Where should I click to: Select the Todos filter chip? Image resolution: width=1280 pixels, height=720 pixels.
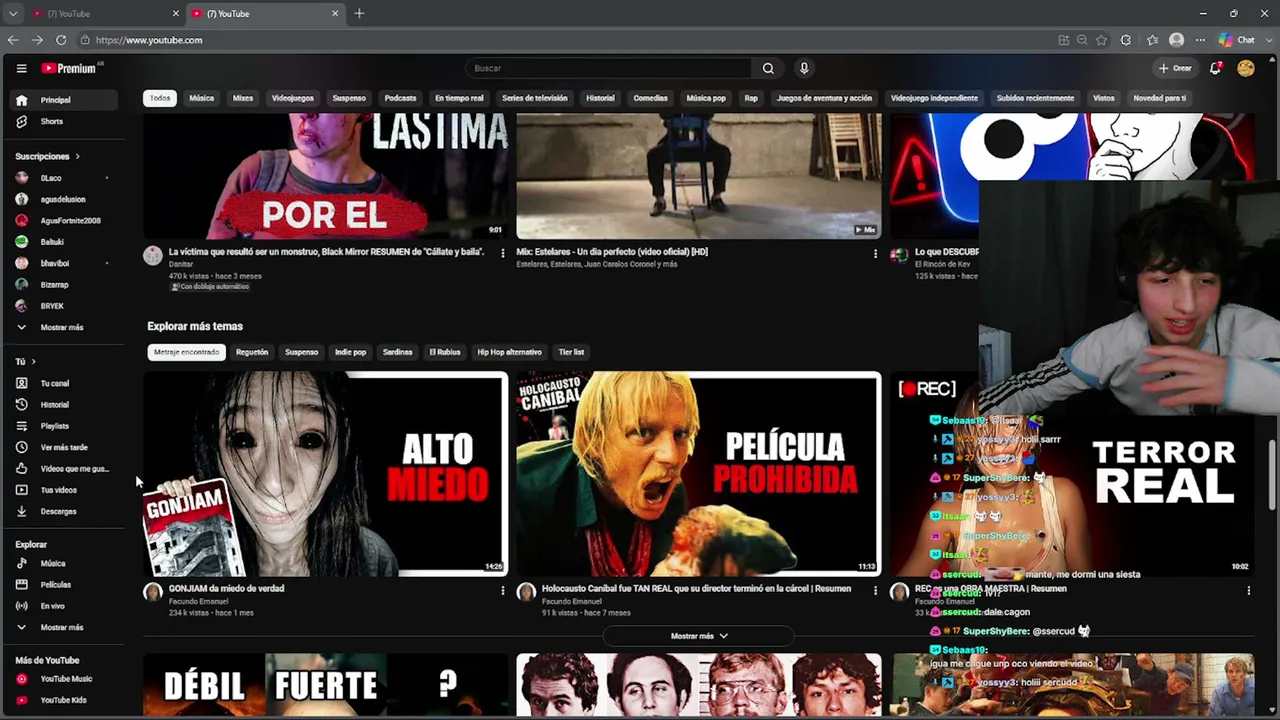160,98
